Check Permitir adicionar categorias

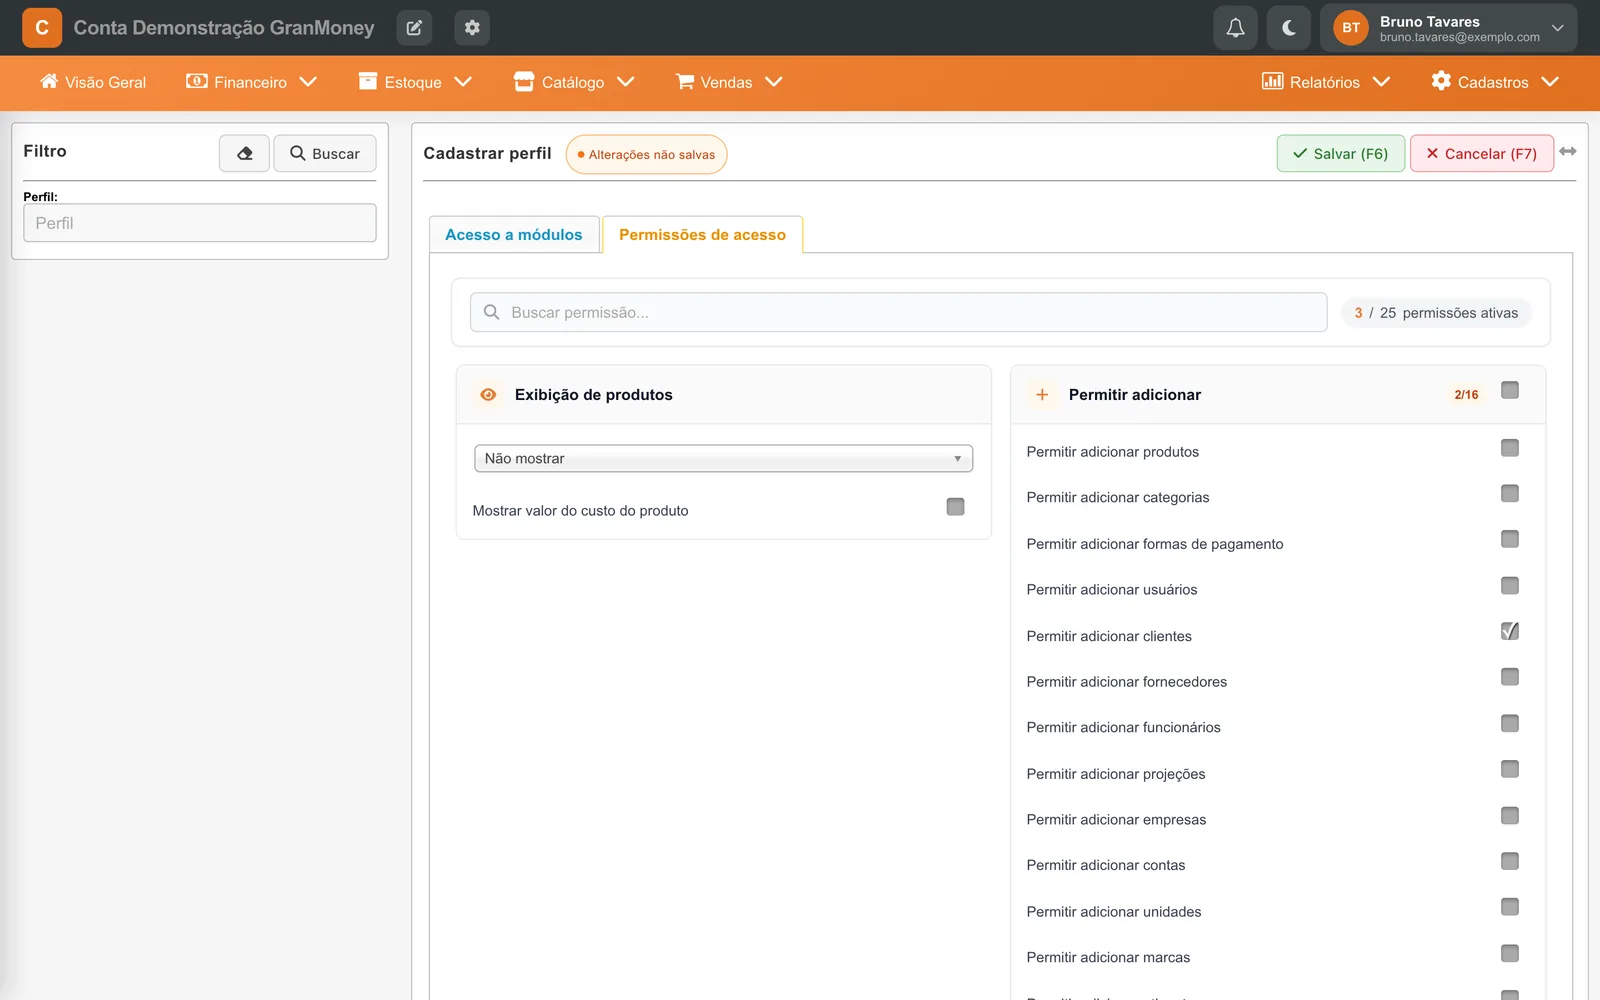(1510, 494)
